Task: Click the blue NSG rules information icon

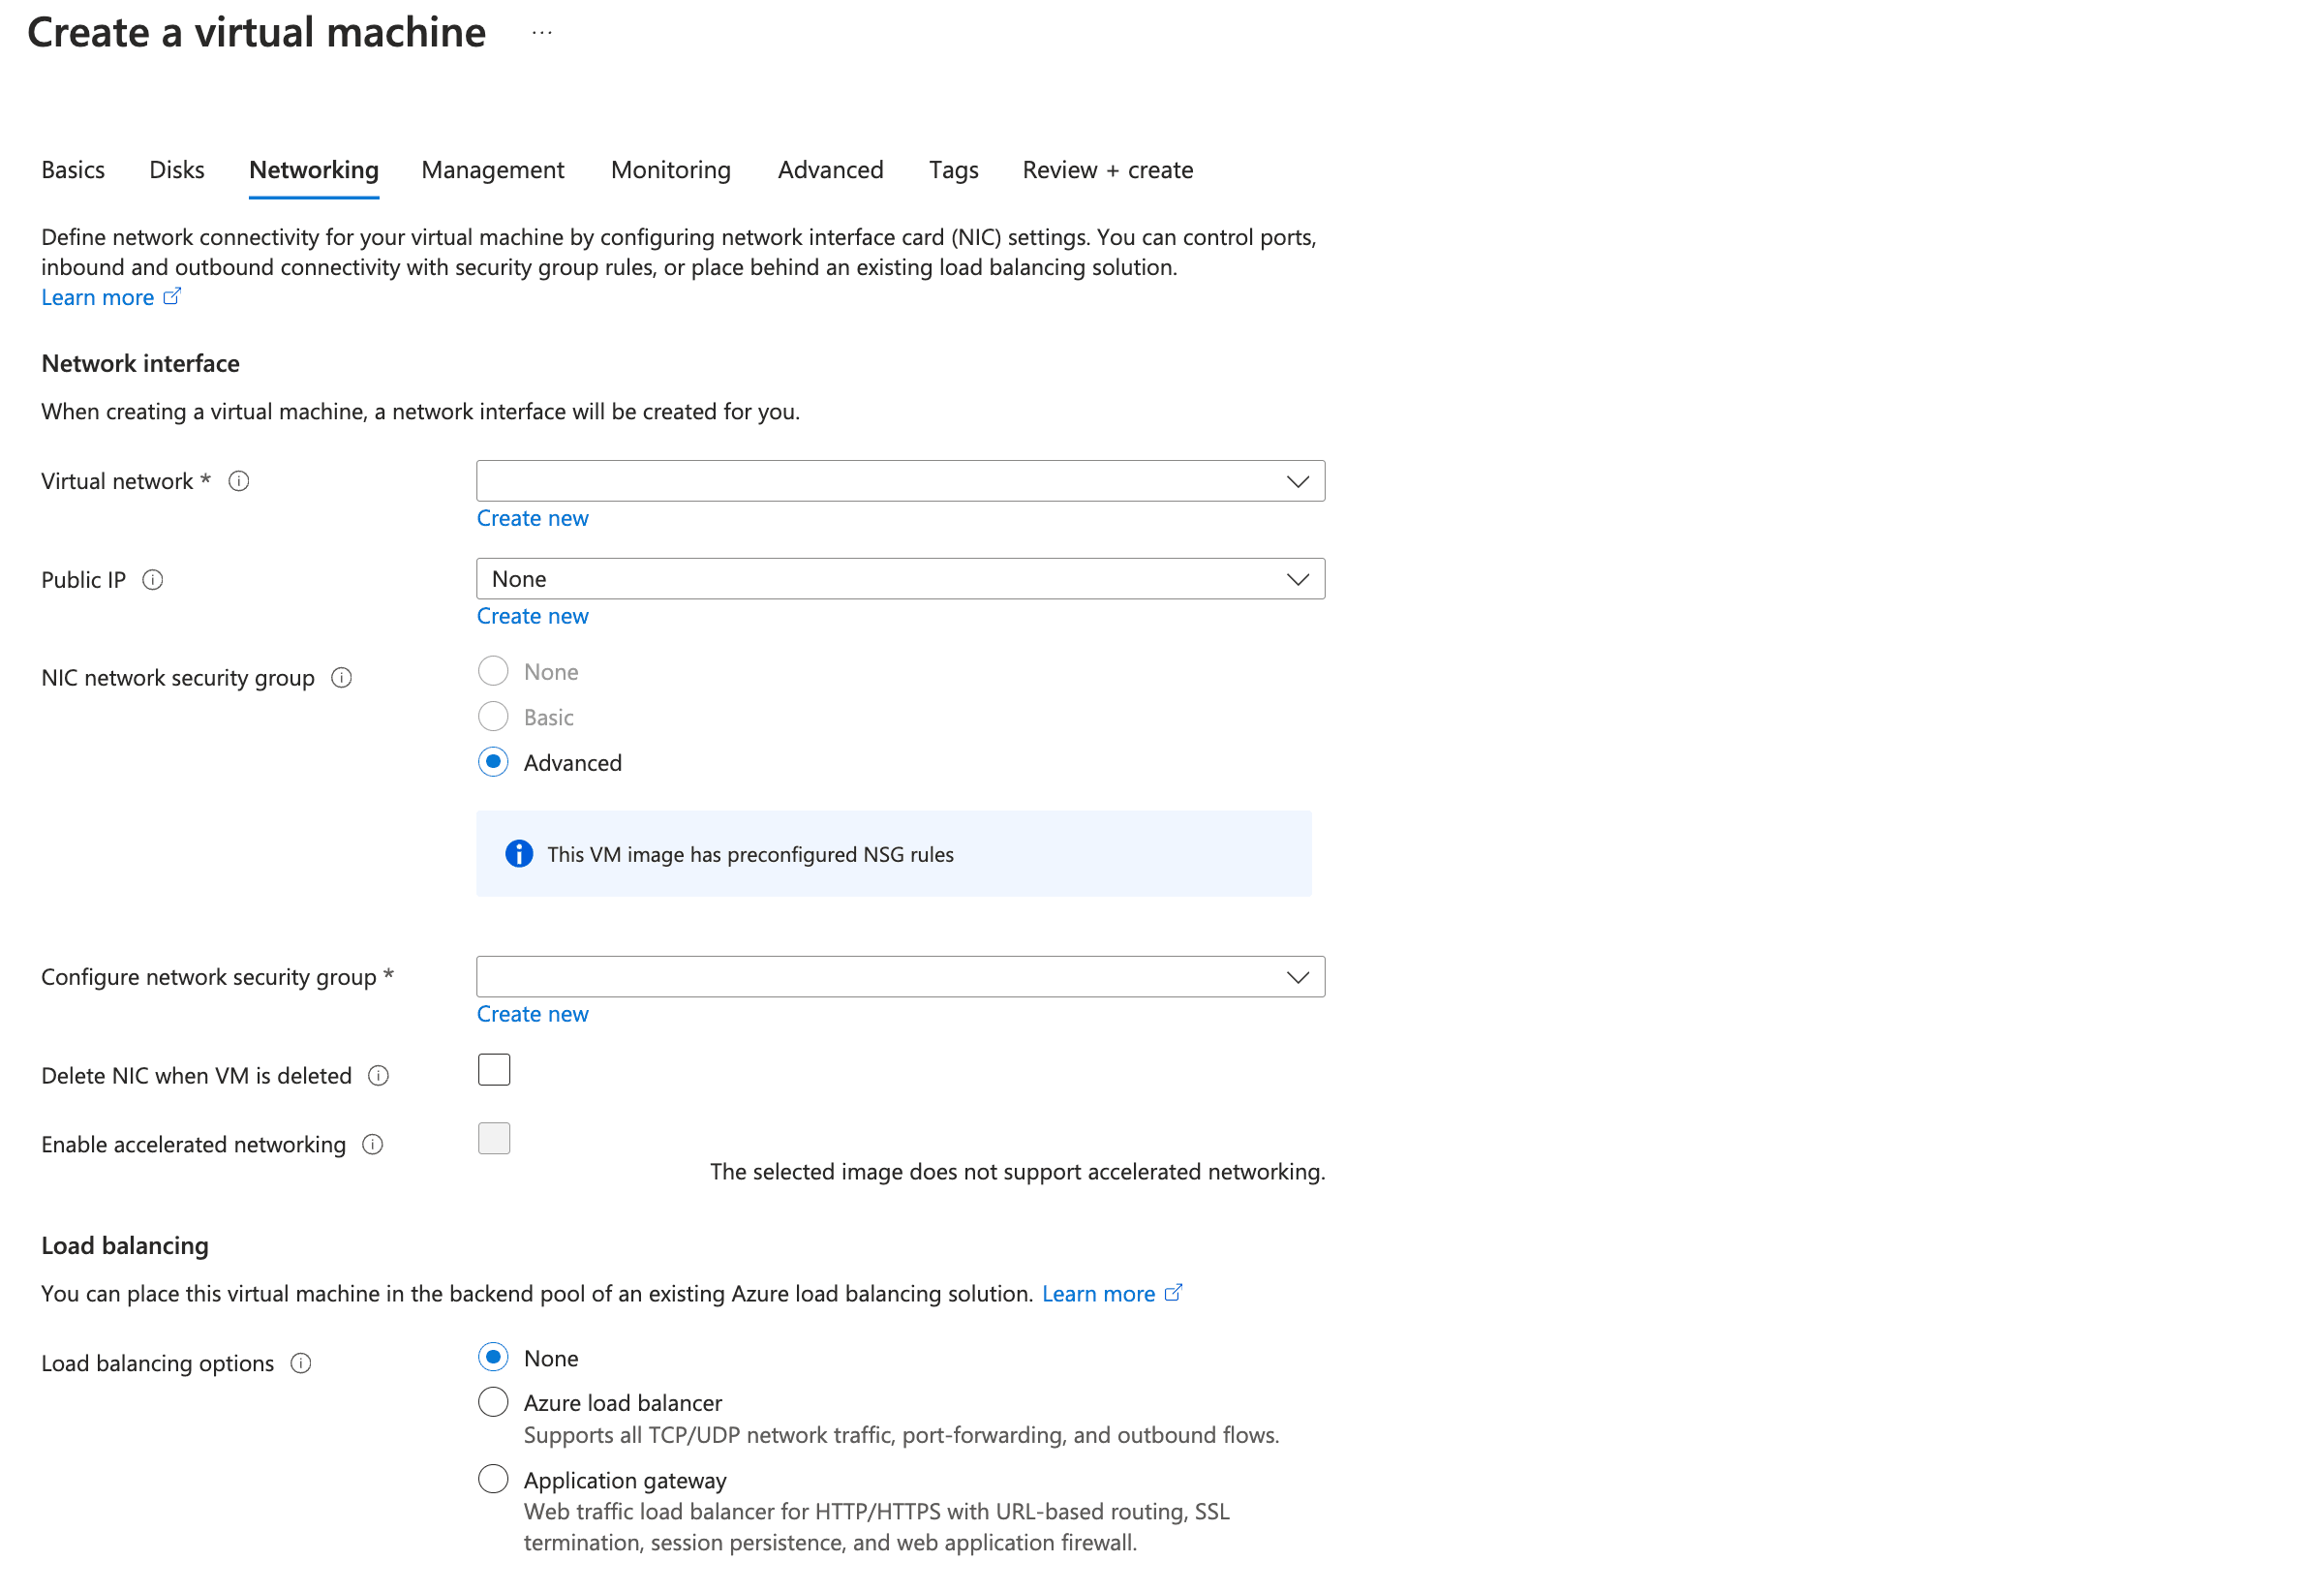Action: click(519, 854)
